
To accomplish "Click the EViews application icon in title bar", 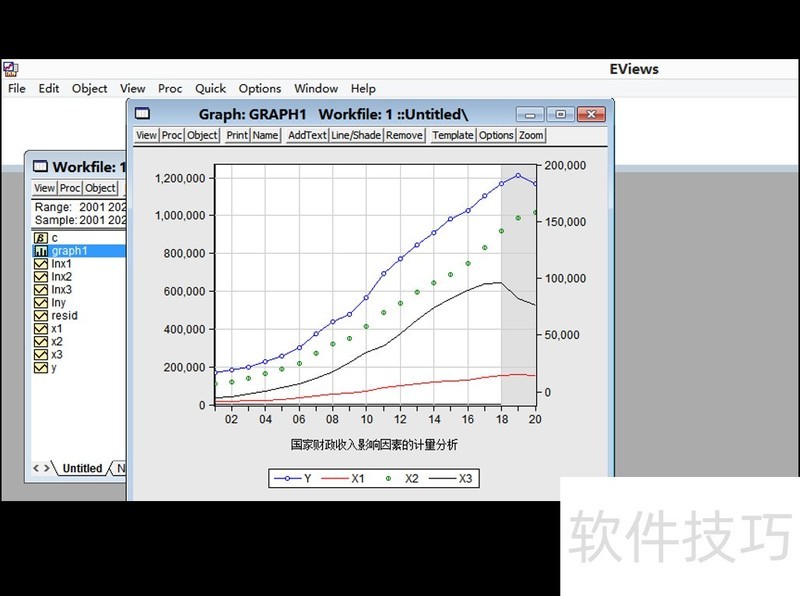I will [11, 69].
